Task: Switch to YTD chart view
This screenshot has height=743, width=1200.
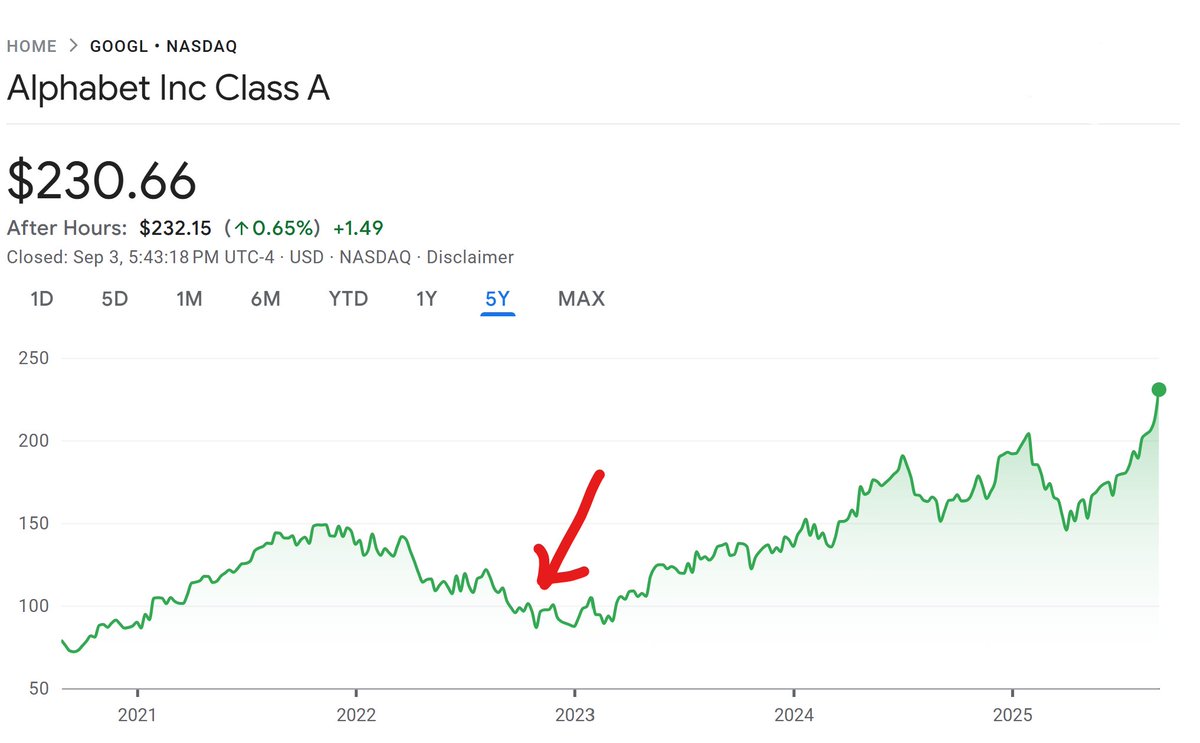Action: tap(348, 299)
